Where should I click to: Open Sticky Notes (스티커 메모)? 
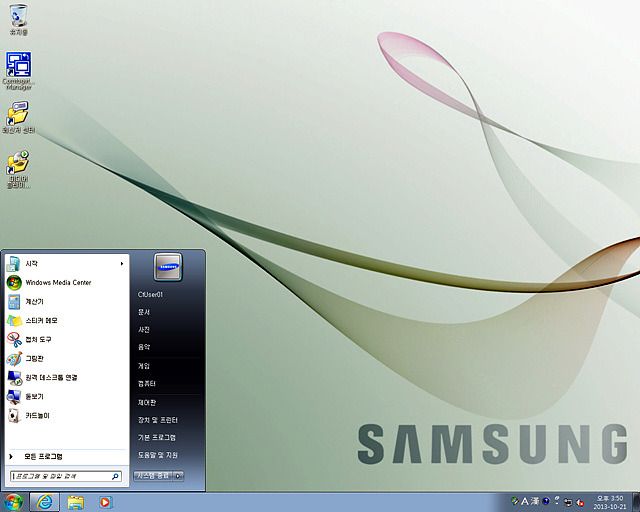click(x=67, y=321)
